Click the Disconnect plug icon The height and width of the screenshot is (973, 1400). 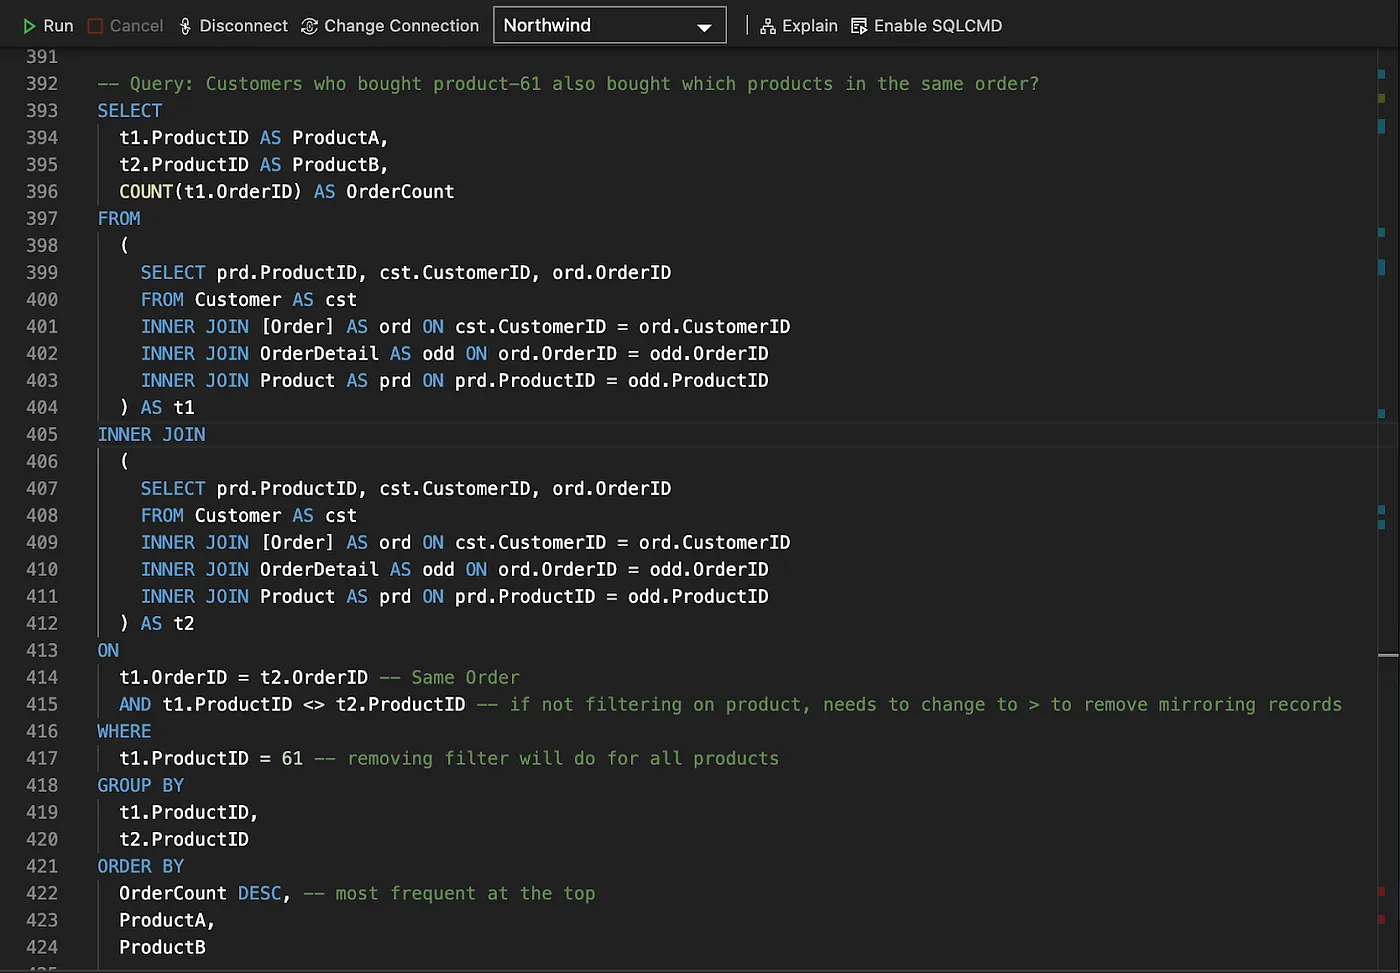click(x=185, y=26)
